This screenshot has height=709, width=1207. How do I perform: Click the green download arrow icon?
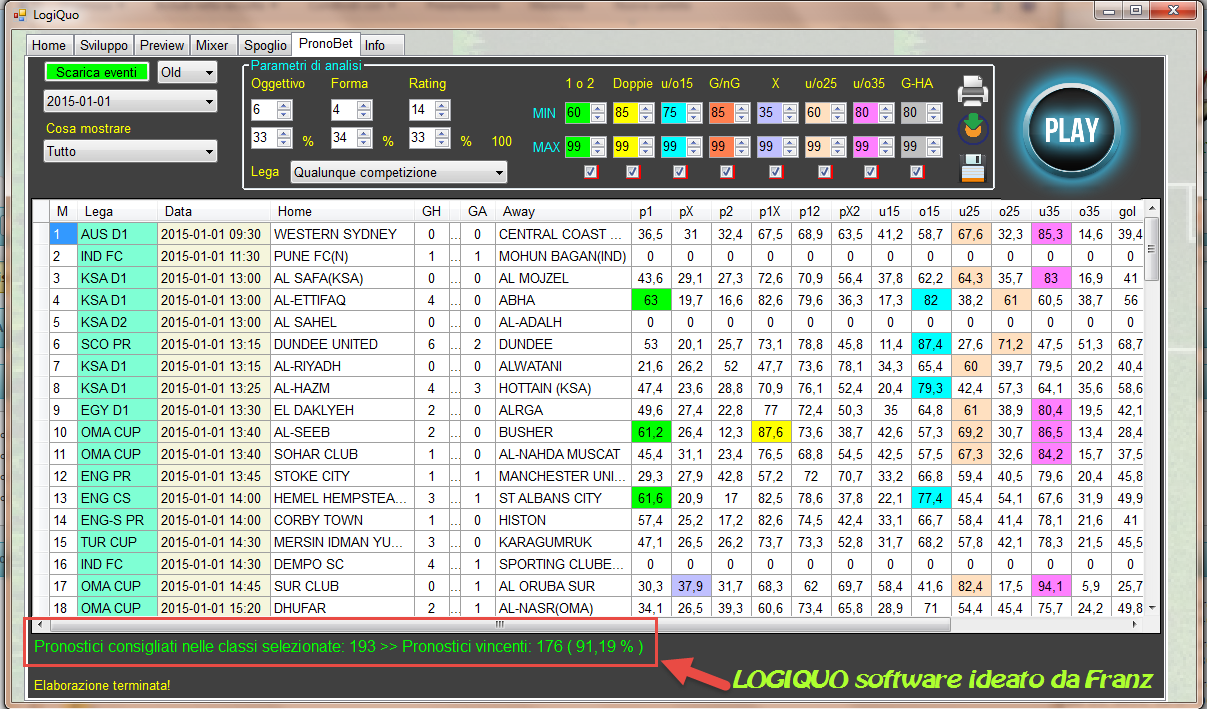[974, 129]
